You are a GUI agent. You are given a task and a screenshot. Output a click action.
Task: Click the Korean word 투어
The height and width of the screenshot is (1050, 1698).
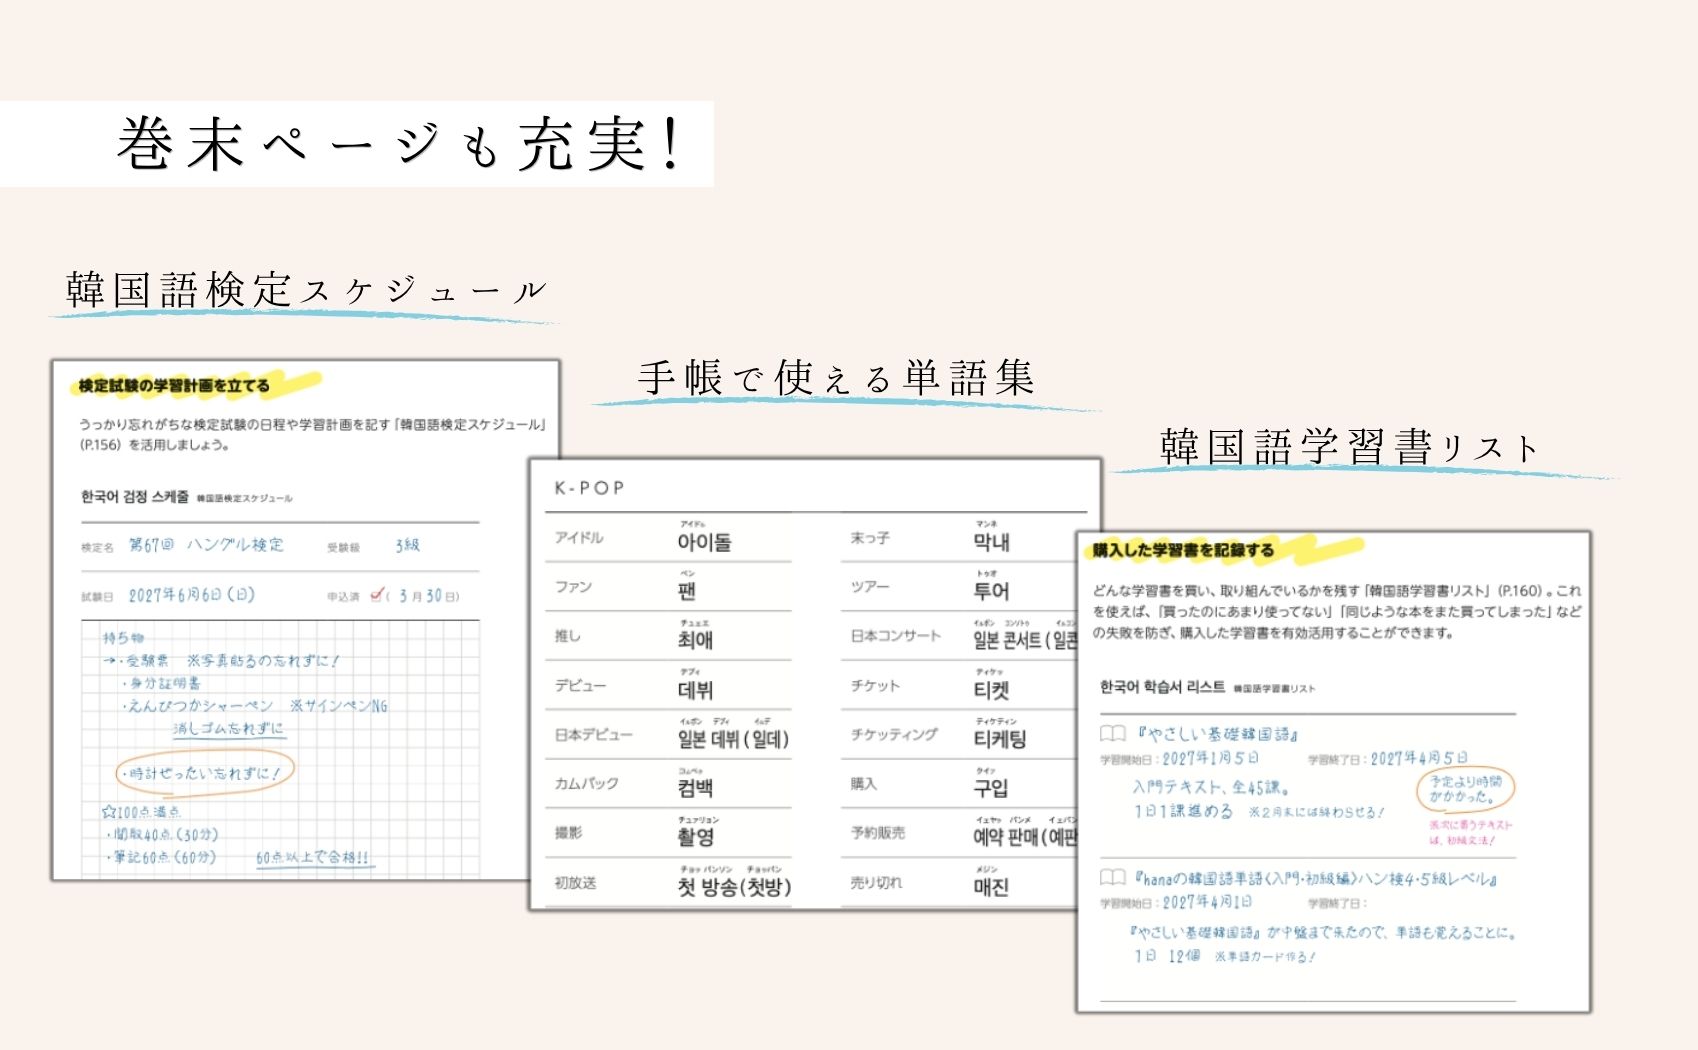click(991, 591)
